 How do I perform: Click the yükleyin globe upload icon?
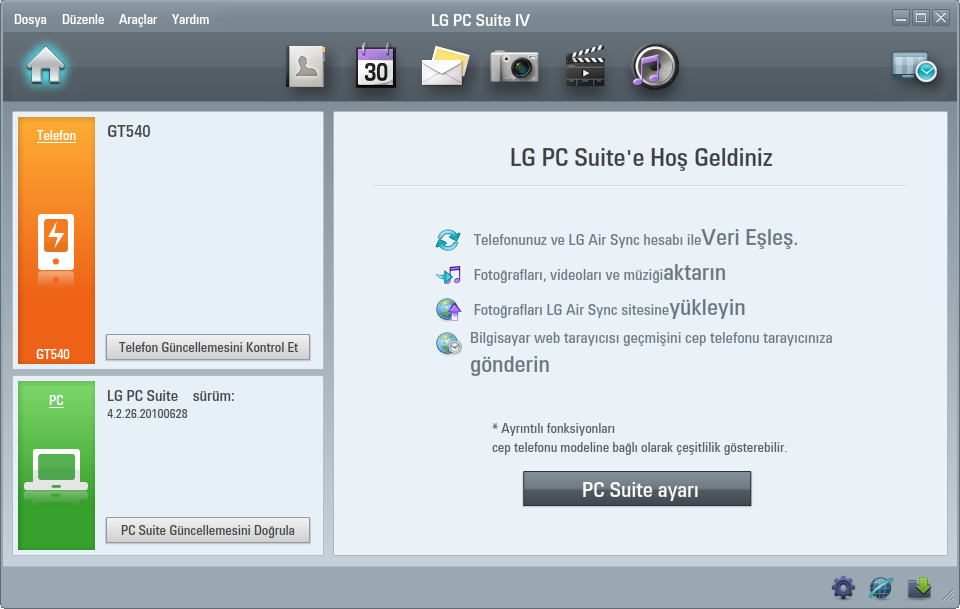(x=448, y=310)
